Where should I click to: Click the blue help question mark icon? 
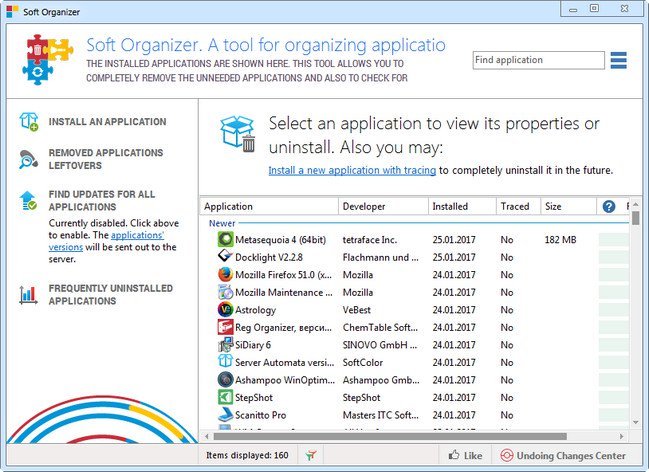pos(608,207)
